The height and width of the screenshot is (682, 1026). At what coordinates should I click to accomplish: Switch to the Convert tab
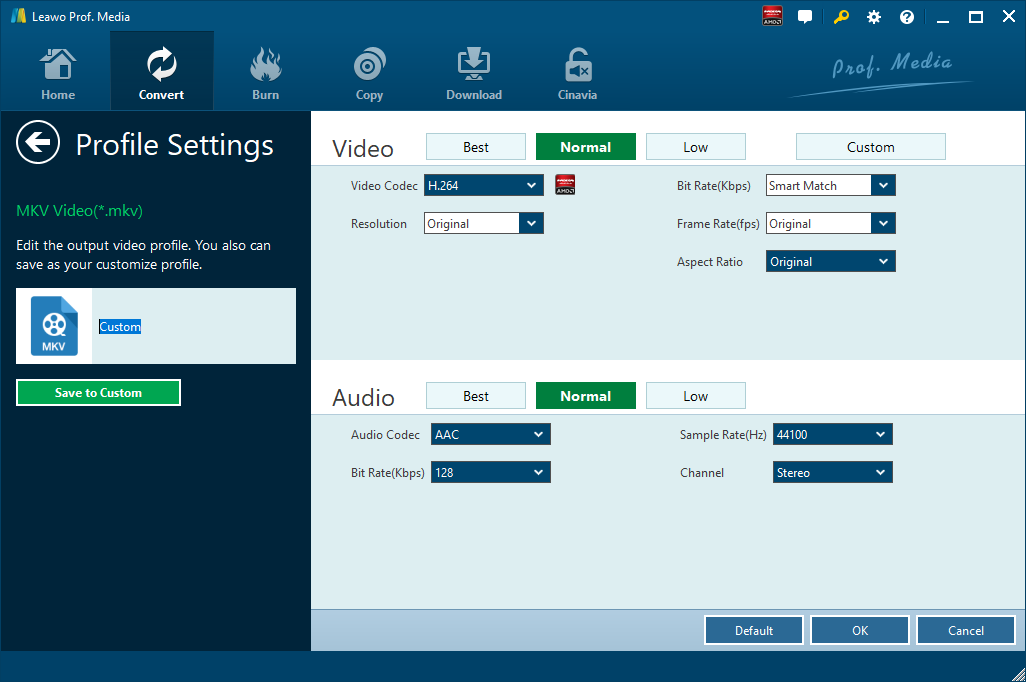tap(161, 73)
